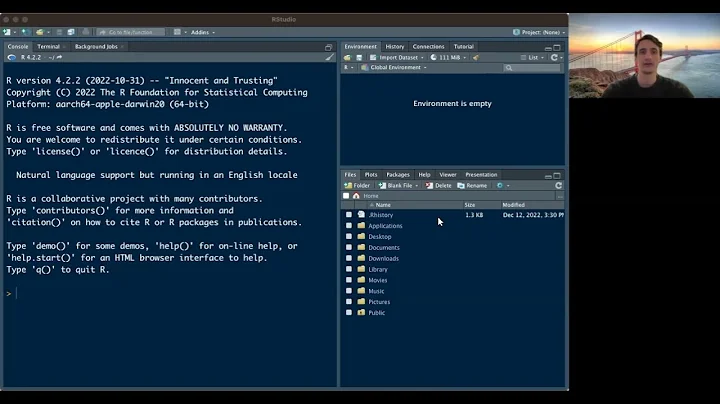Save the workspace using the disk icon

point(359,57)
